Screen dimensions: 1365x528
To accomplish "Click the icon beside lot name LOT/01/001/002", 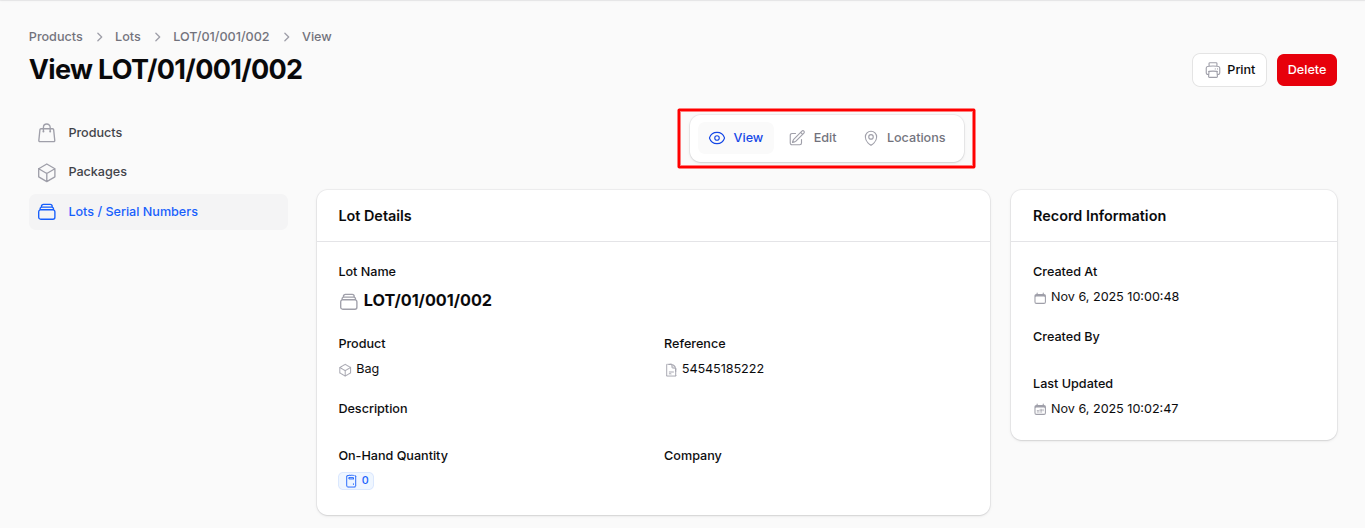I will pyautogui.click(x=349, y=301).
